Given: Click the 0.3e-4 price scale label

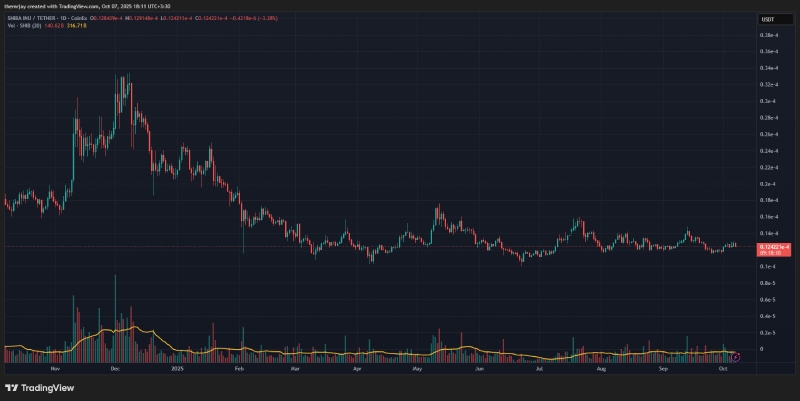Looking at the screenshot, I should tap(769, 101).
